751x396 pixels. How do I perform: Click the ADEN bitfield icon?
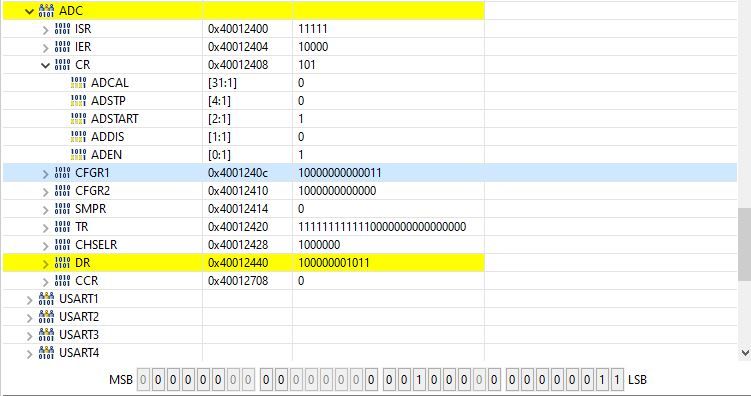pos(79,155)
